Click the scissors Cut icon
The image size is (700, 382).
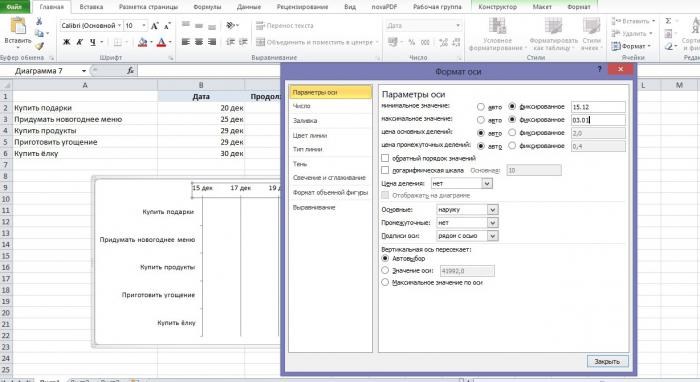[x=39, y=21]
